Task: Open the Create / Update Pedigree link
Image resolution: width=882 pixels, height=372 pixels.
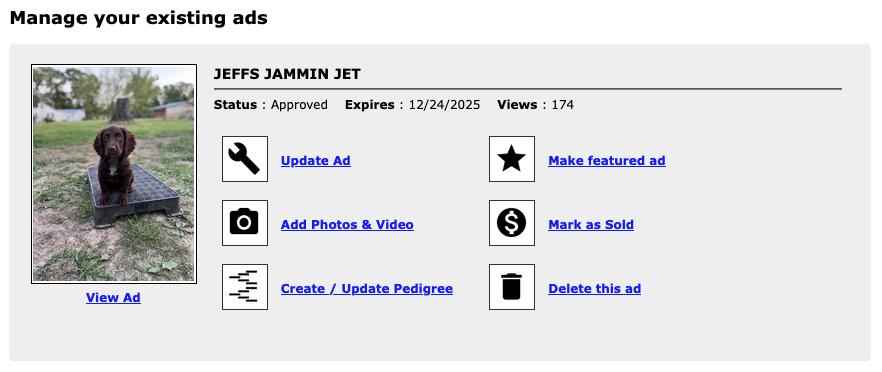Action: (367, 289)
